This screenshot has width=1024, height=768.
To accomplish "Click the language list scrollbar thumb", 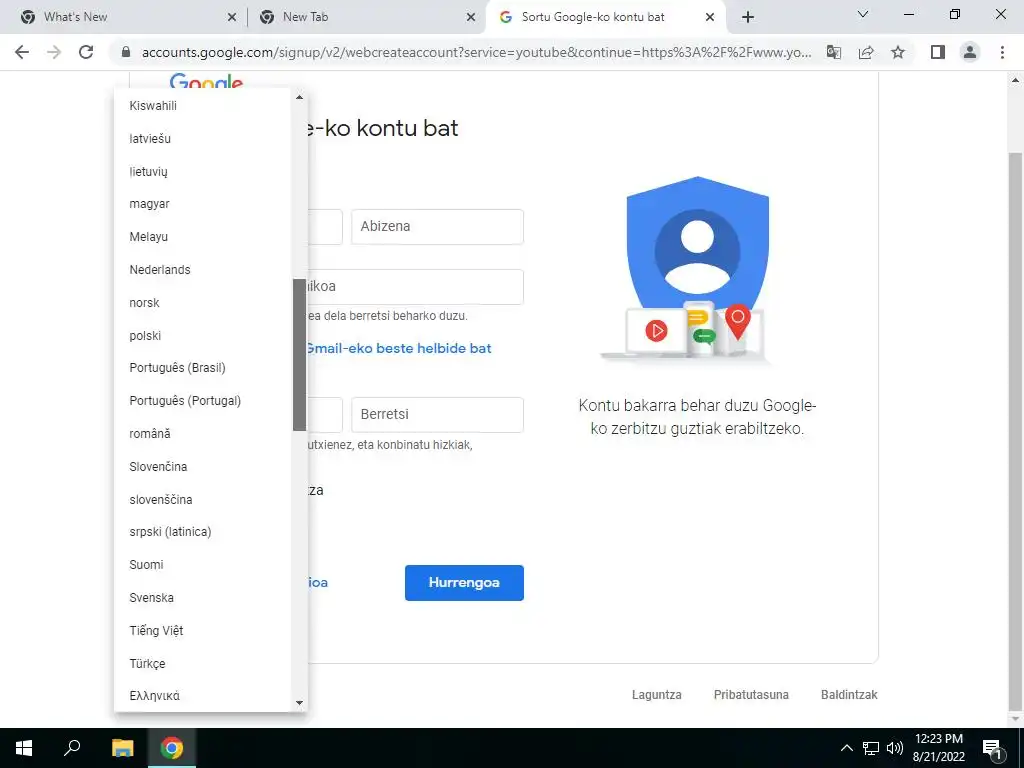I will tap(299, 355).
